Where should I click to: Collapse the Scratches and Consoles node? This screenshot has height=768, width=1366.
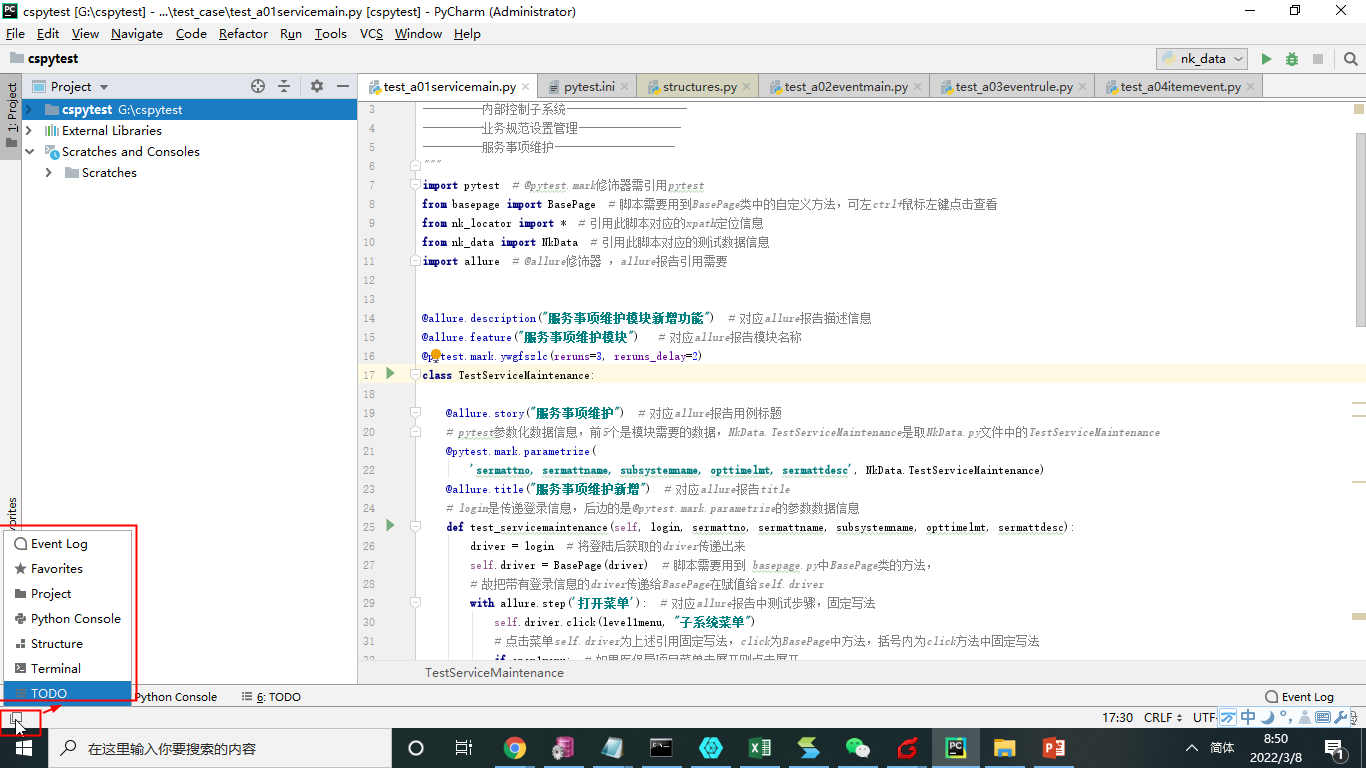tap(29, 151)
